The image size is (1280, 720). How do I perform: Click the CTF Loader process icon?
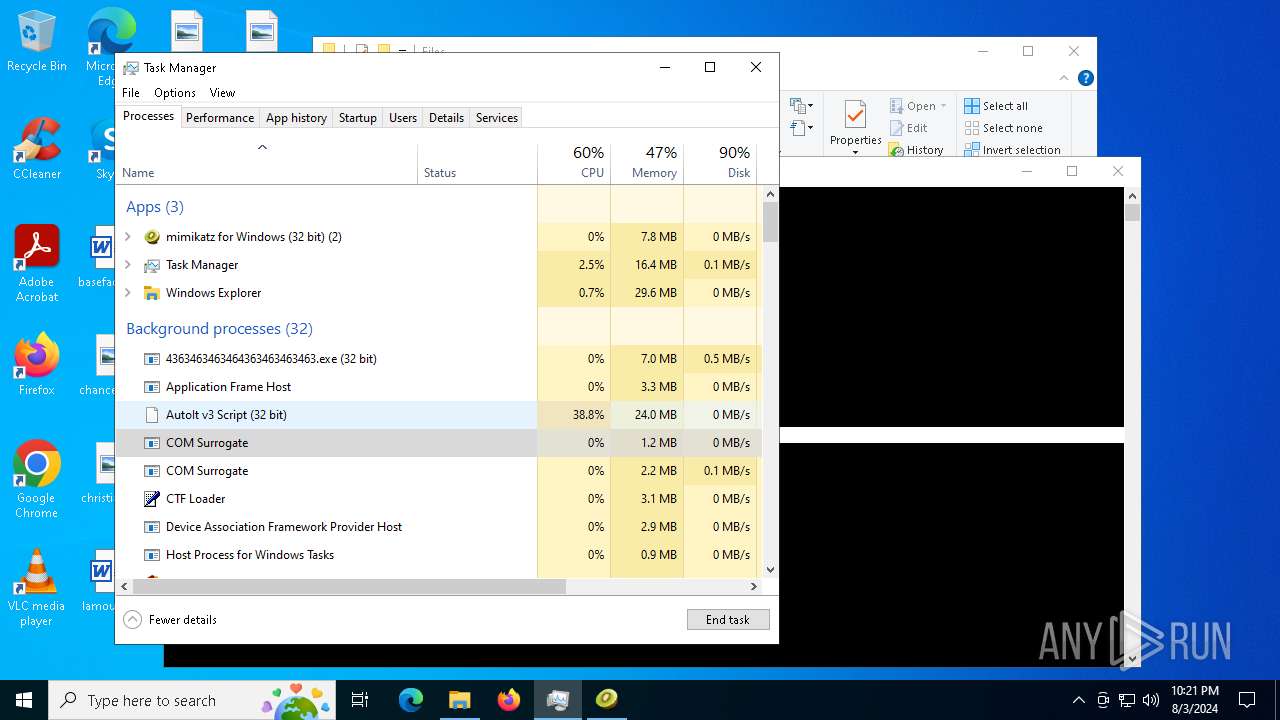click(x=152, y=499)
